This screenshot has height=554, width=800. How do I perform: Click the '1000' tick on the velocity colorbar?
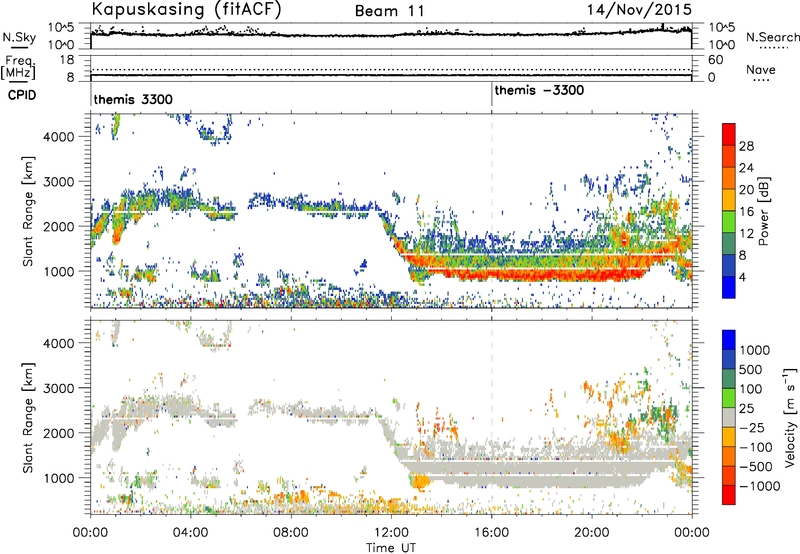point(755,350)
